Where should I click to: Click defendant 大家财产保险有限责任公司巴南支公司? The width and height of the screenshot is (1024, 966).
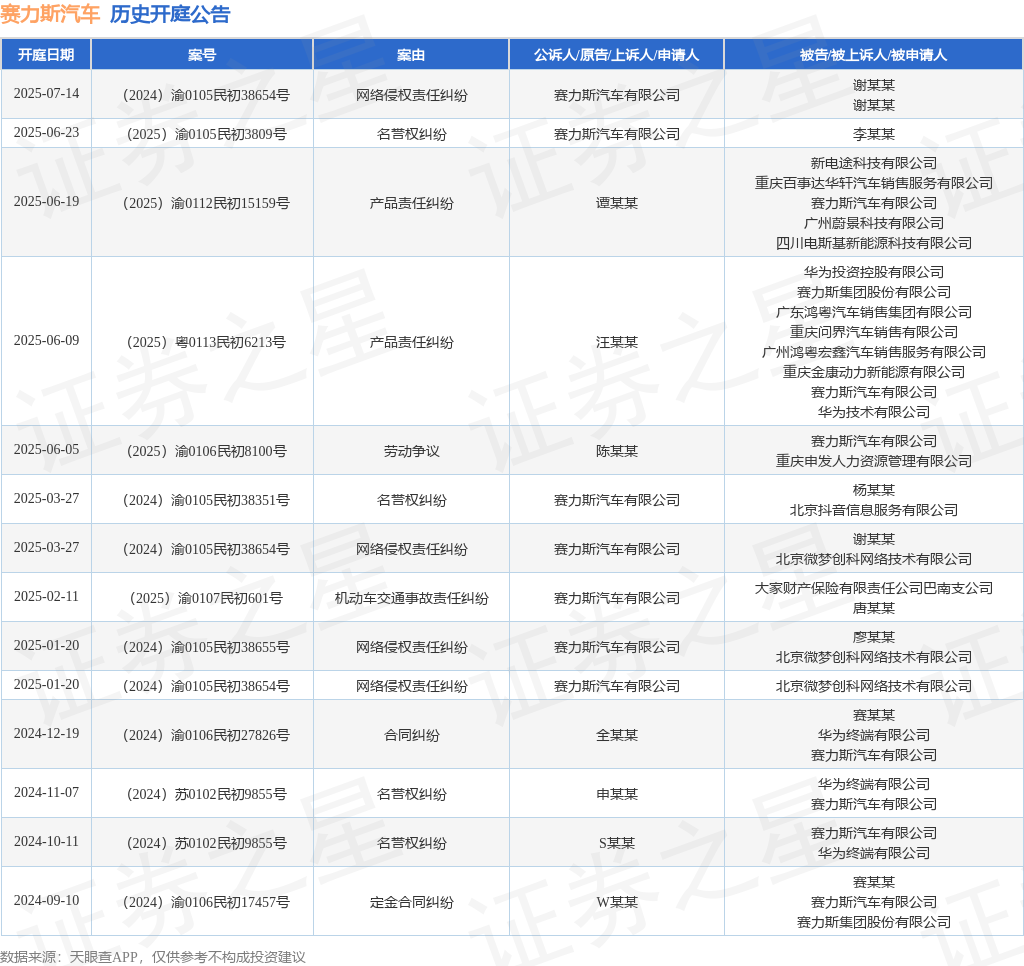pyautogui.click(x=873, y=588)
